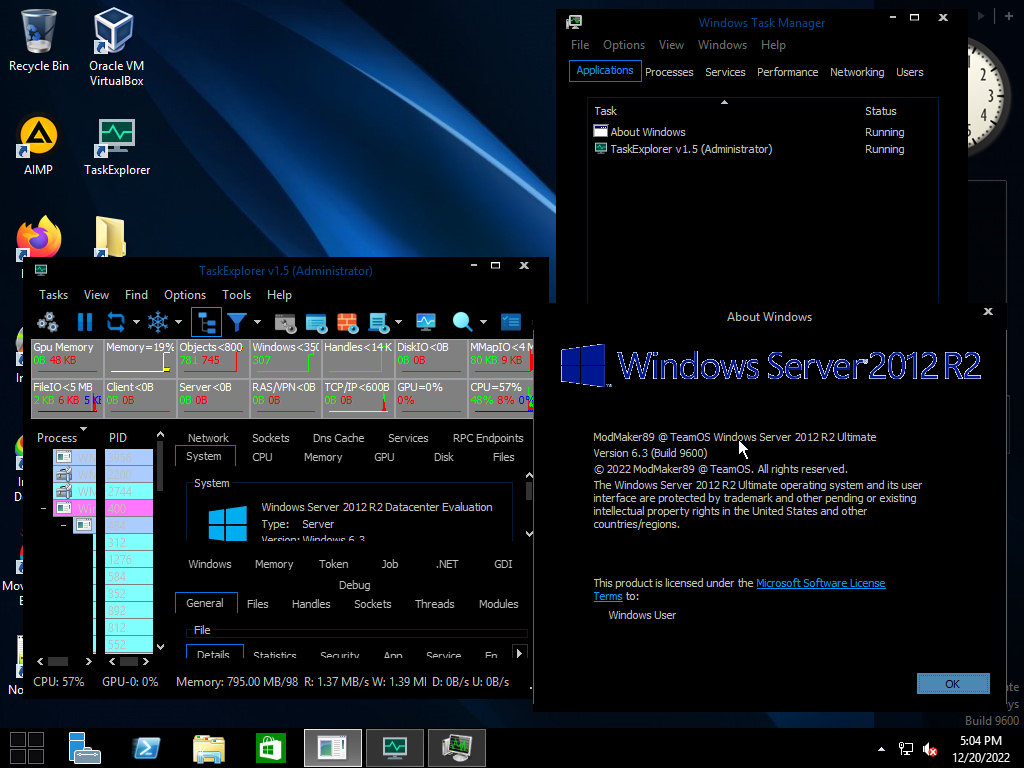Open the Recycle Bin desktop icon
Screen dimensions: 1024x768
click(39, 40)
